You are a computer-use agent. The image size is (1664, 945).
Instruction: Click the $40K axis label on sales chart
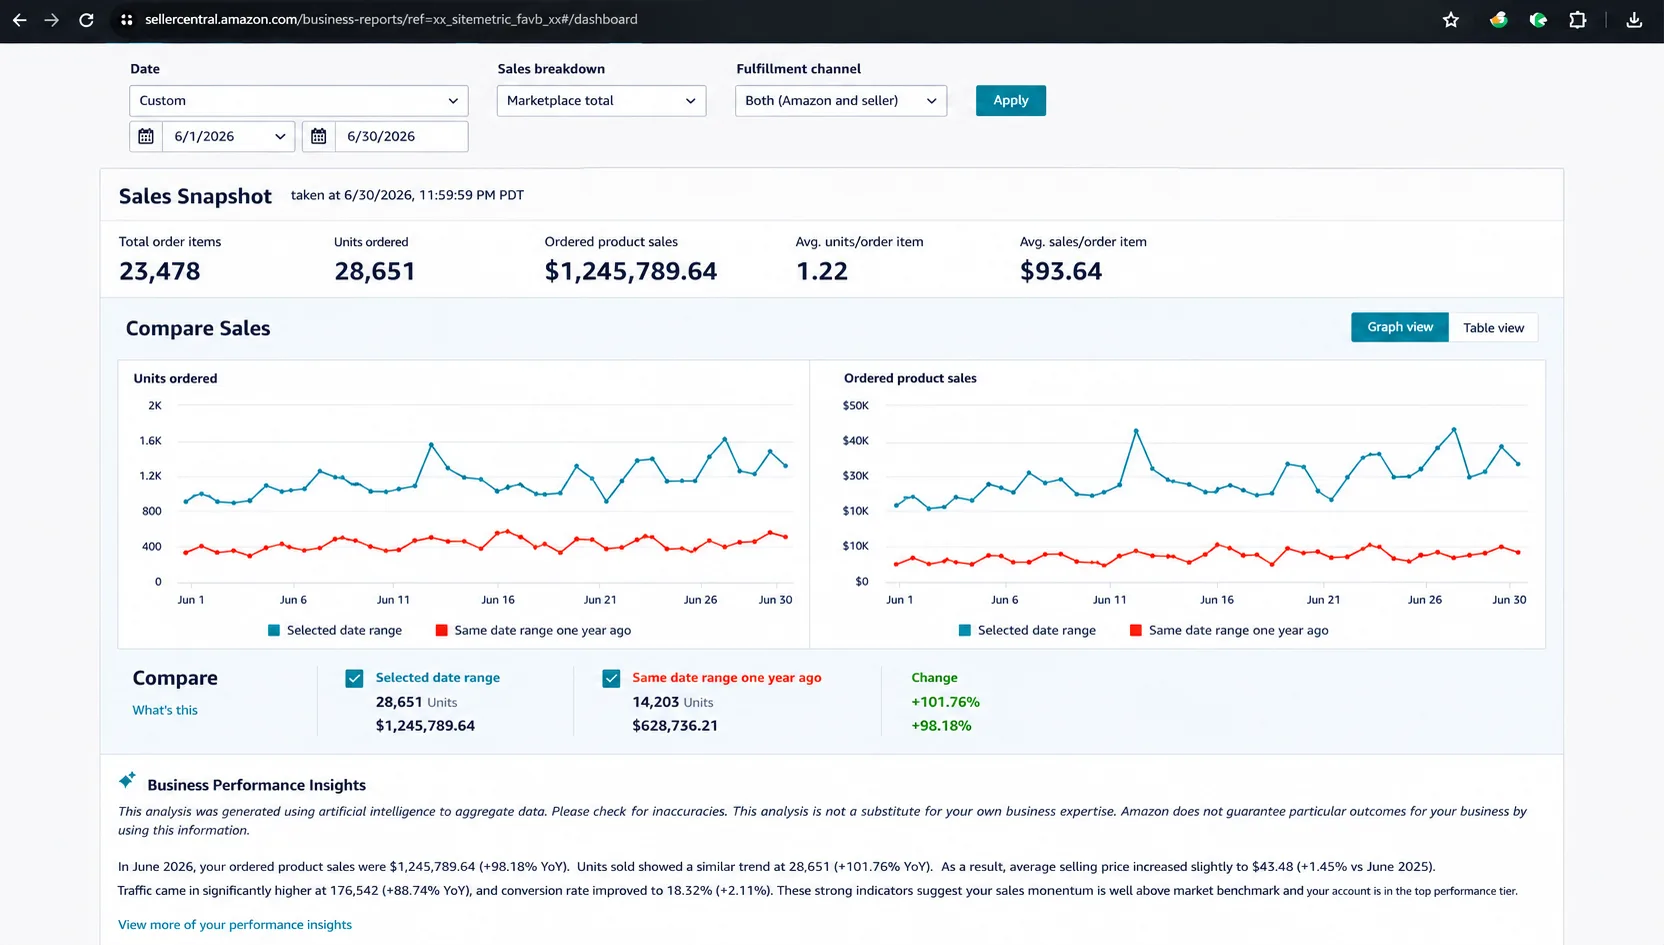coord(856,441)
